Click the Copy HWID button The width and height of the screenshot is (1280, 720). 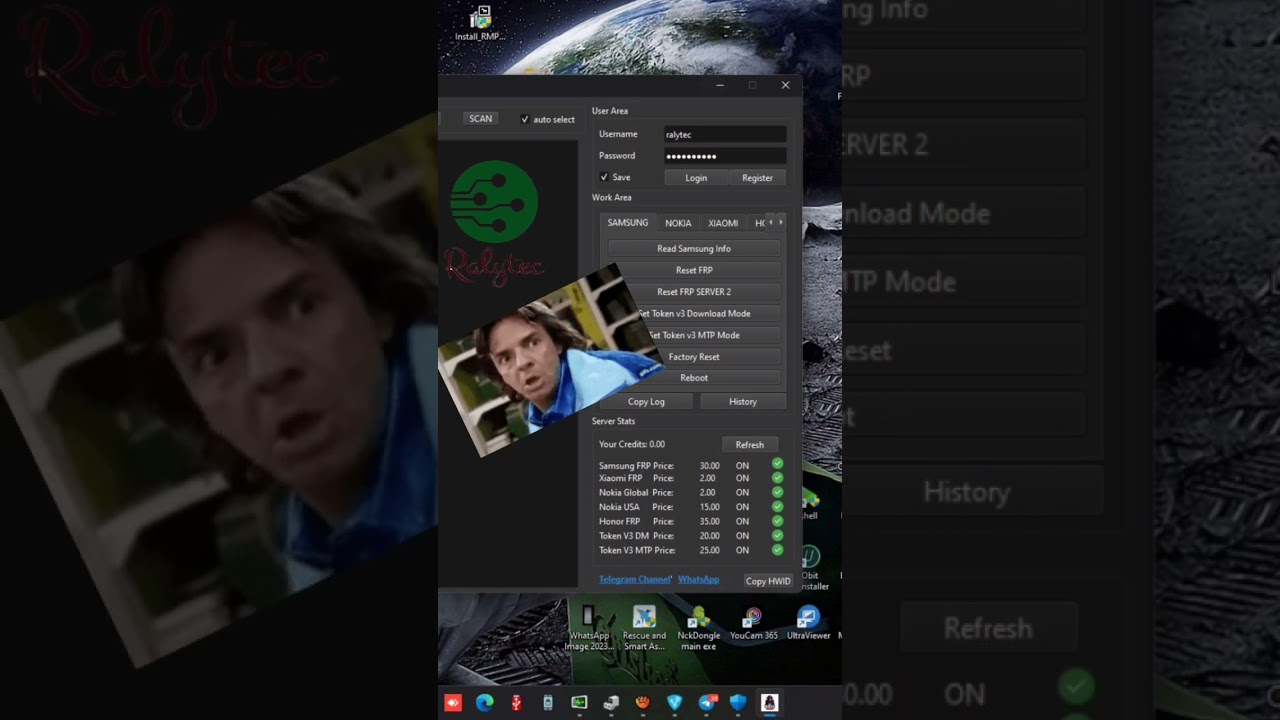point(768,581)
